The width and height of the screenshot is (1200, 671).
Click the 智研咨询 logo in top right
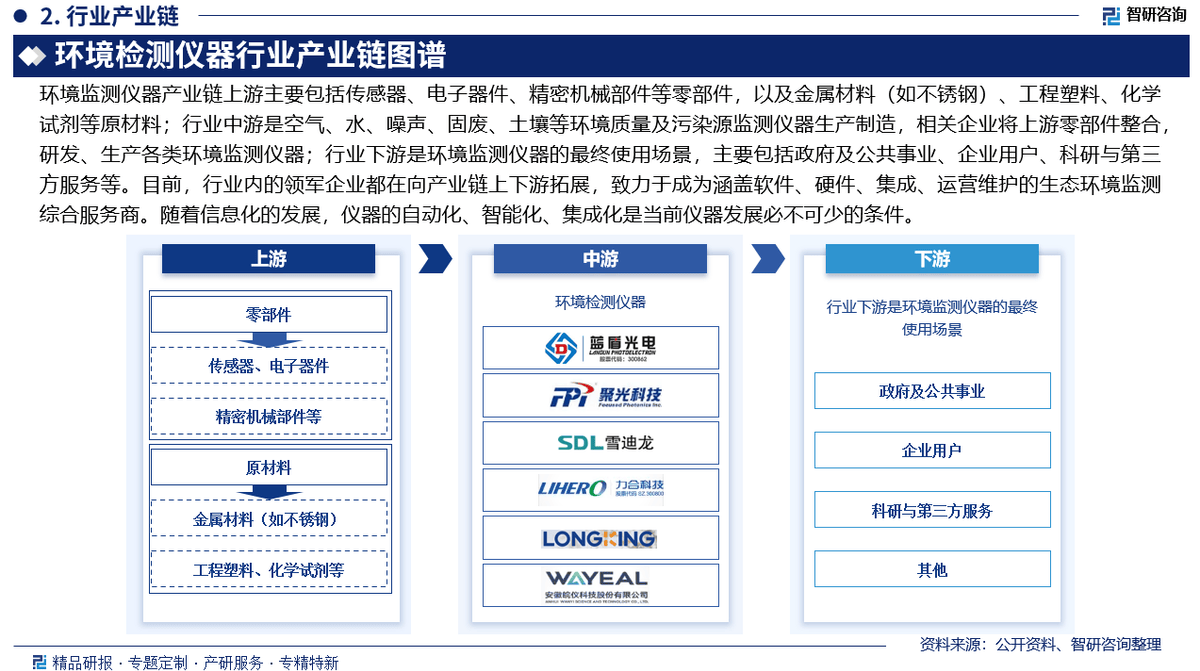tap(1143, 15)
